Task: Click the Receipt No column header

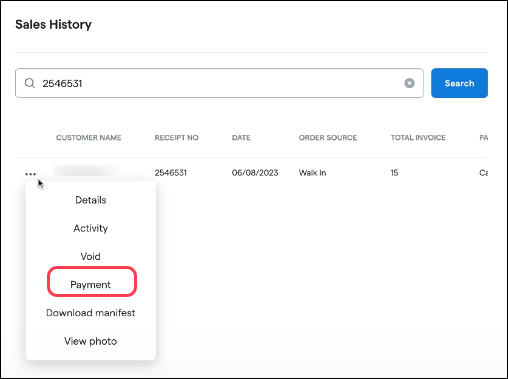Action: coord(176,138)
